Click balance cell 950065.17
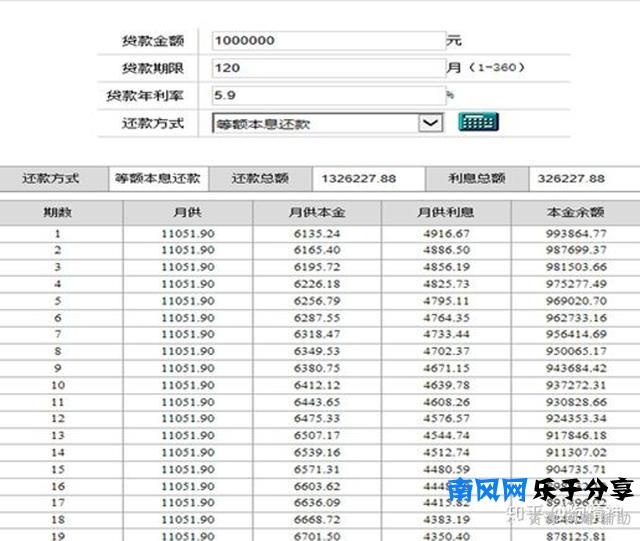 pyautogui.click(x=576, y=351)
